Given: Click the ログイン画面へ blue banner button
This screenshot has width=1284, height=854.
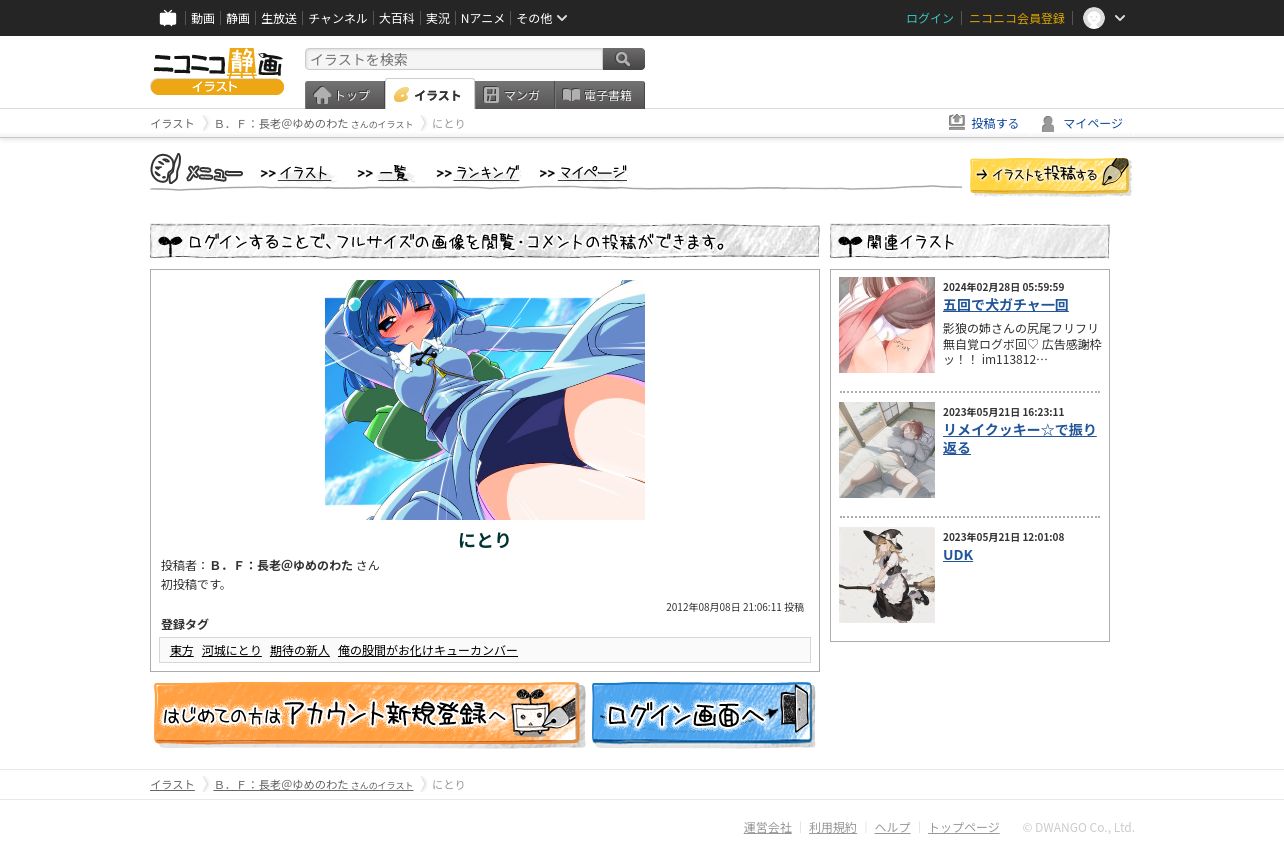Looking at the screenshot, I should [x=703, y=714].
